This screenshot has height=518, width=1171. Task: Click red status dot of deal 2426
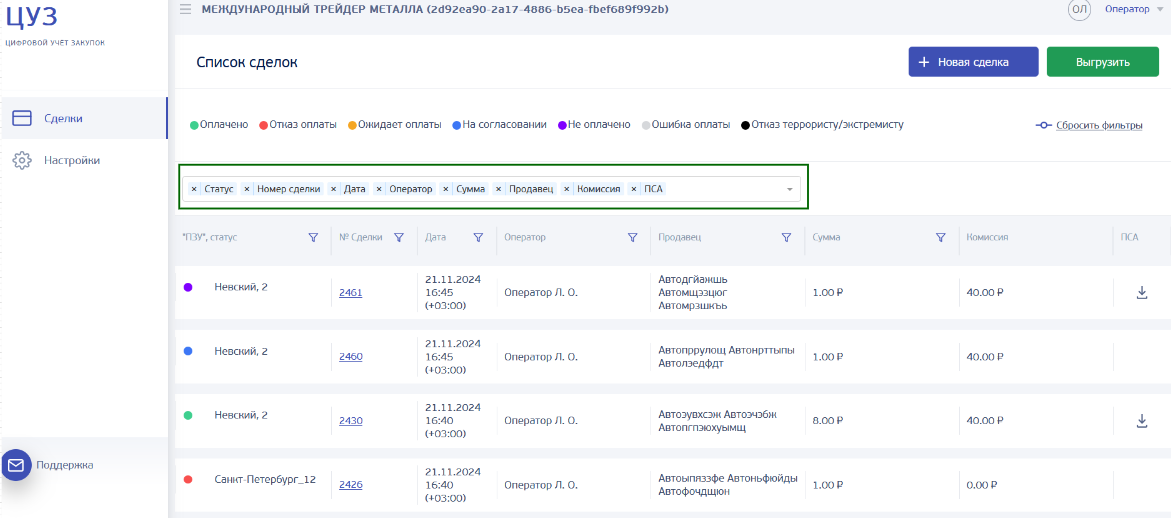click(188, 479)
